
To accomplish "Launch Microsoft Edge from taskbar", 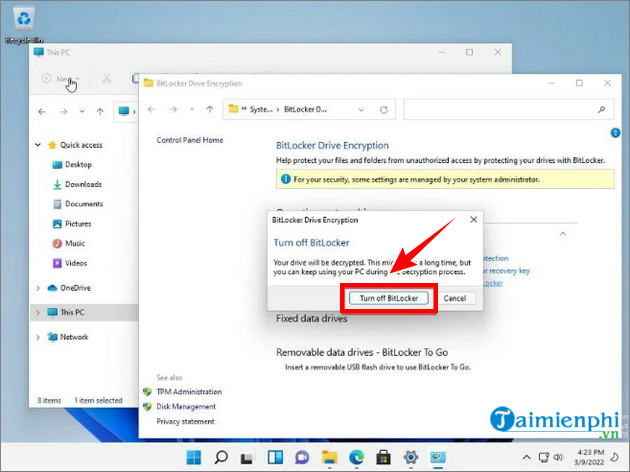I will 356,457.
